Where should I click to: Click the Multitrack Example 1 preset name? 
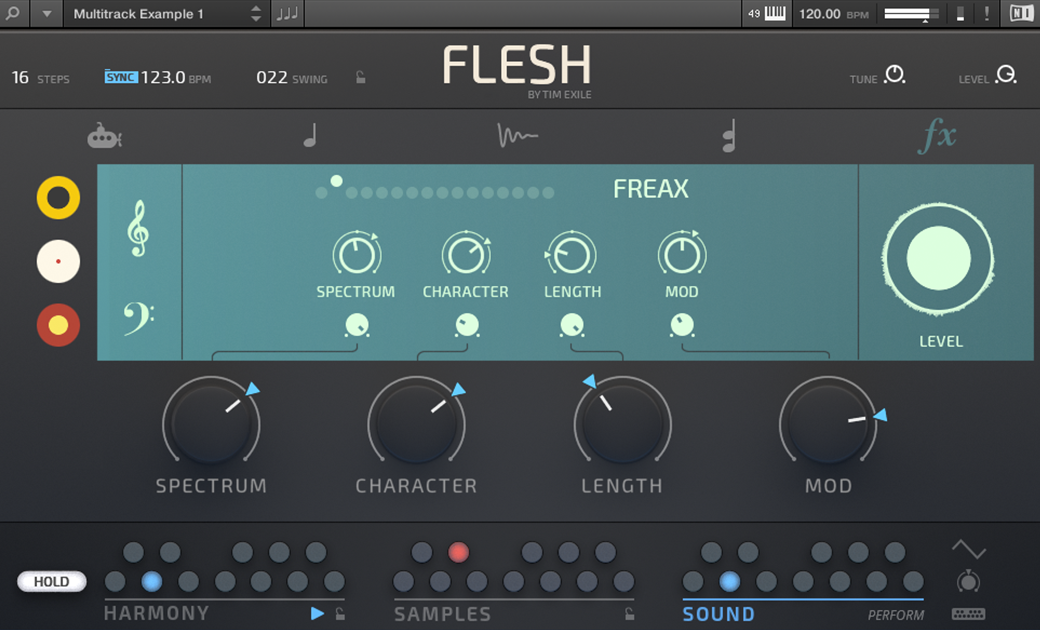pyautogui.click(x=138, y=14)
